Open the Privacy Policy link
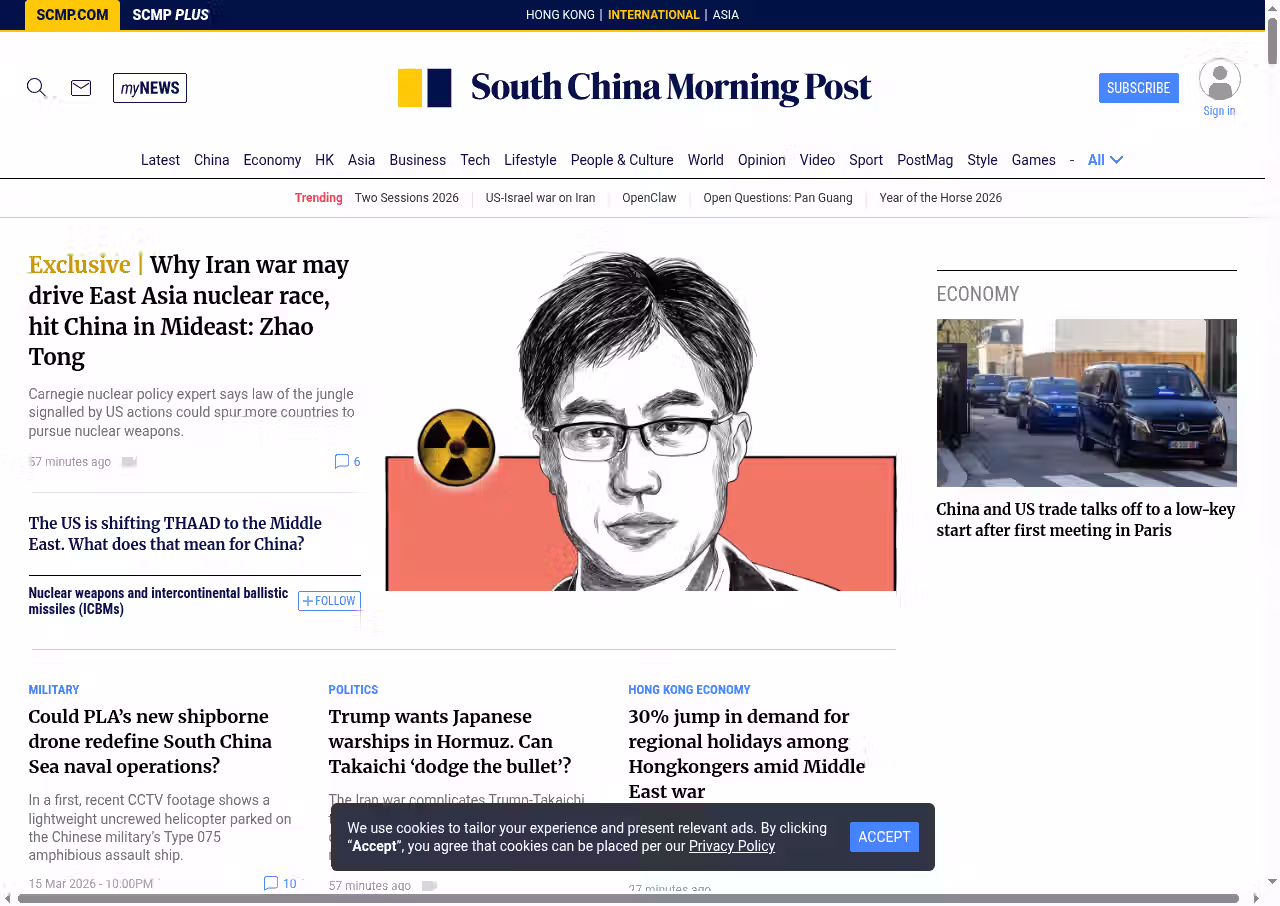Viewport: 1280px width, 906px height. (x=731, y=846)
